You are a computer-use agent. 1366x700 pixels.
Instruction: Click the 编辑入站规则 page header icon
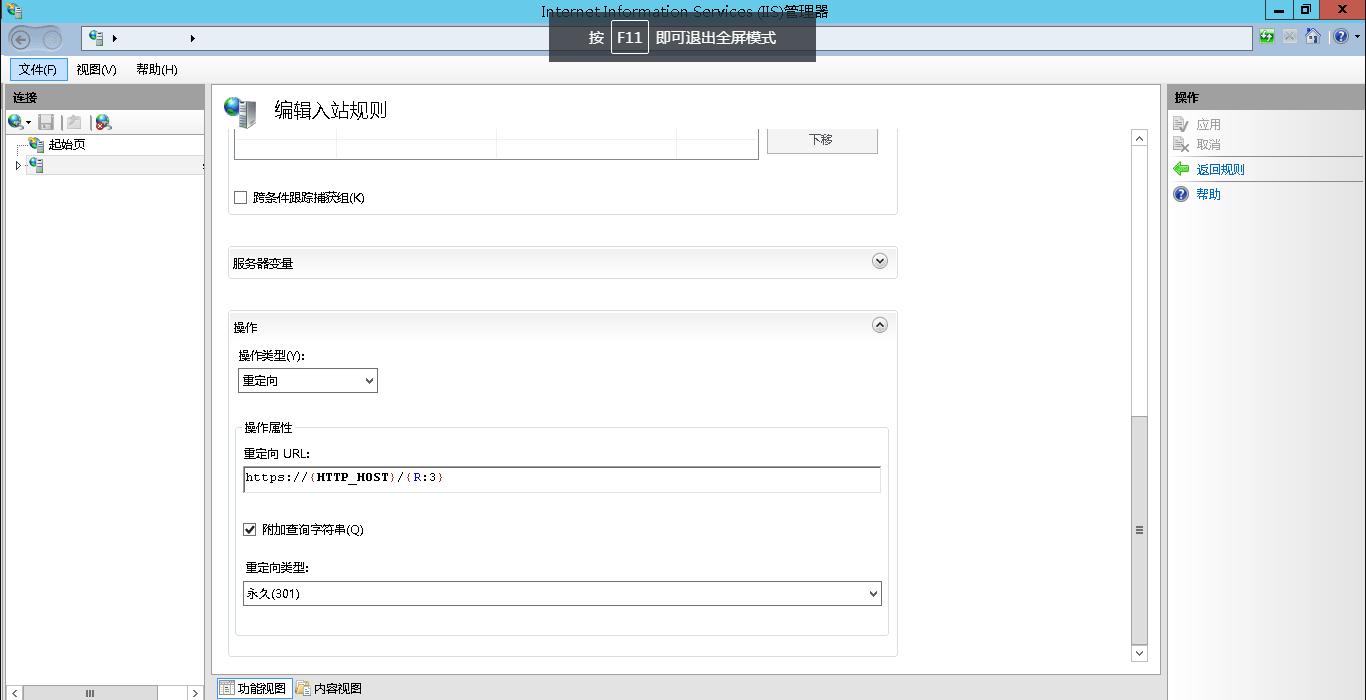[x=240, y=111]
